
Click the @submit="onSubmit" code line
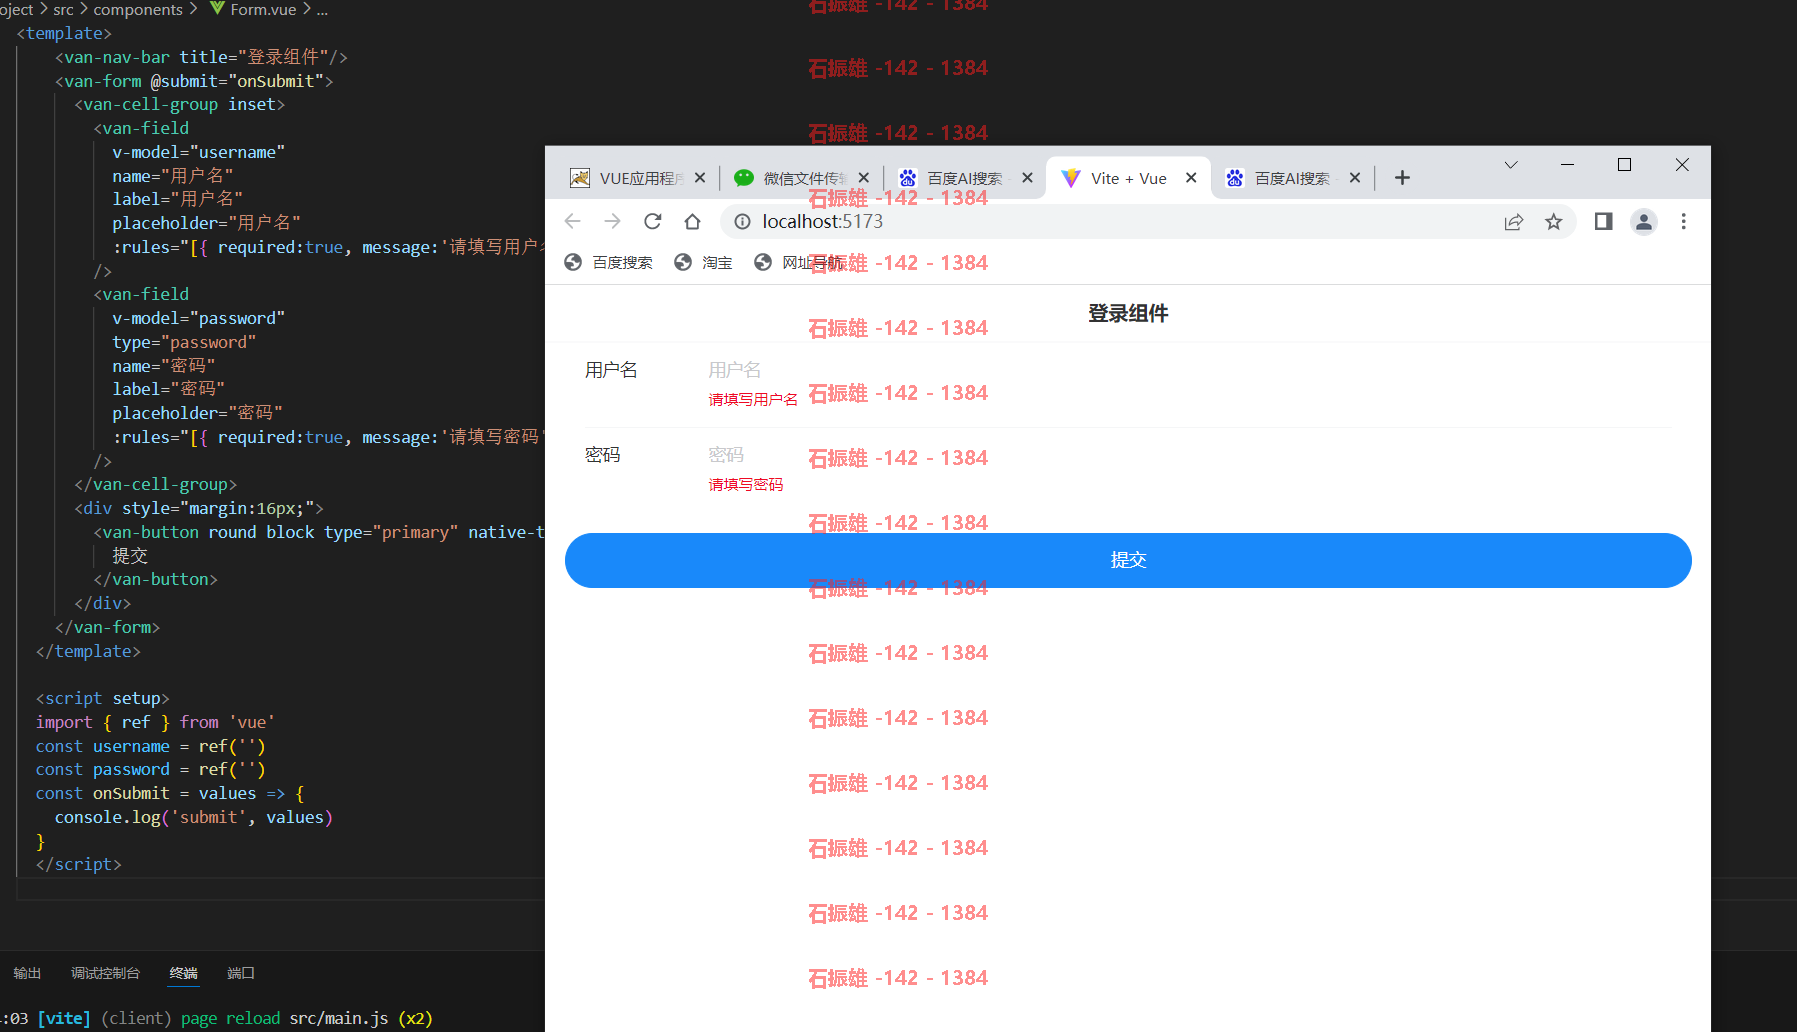coord(194,81)
